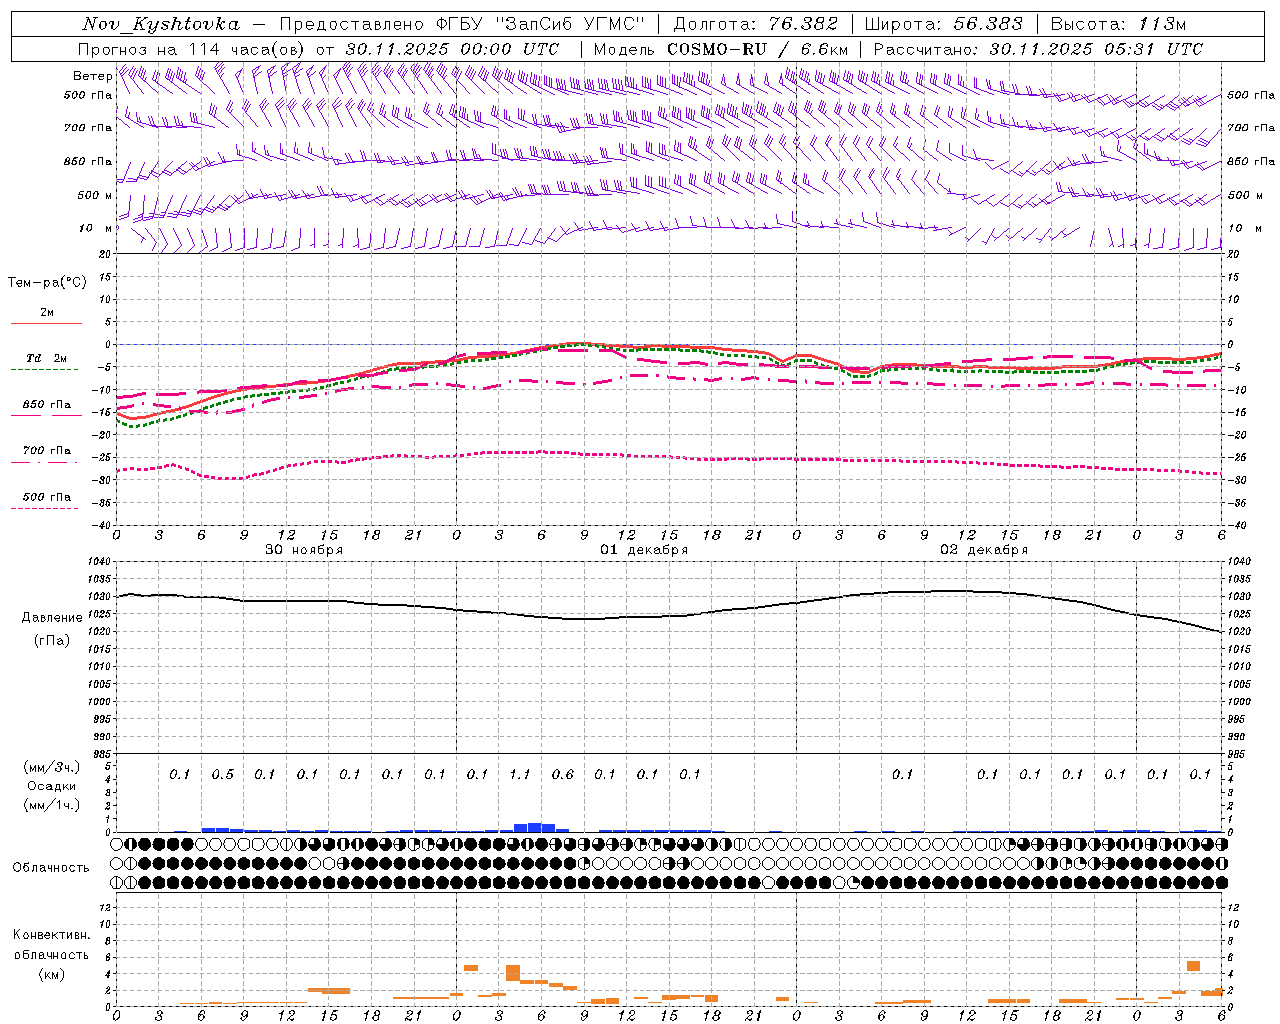Click the '2м' temperature legend label
This screenshot has height=1024, width=1280.
tap(47, 313)
